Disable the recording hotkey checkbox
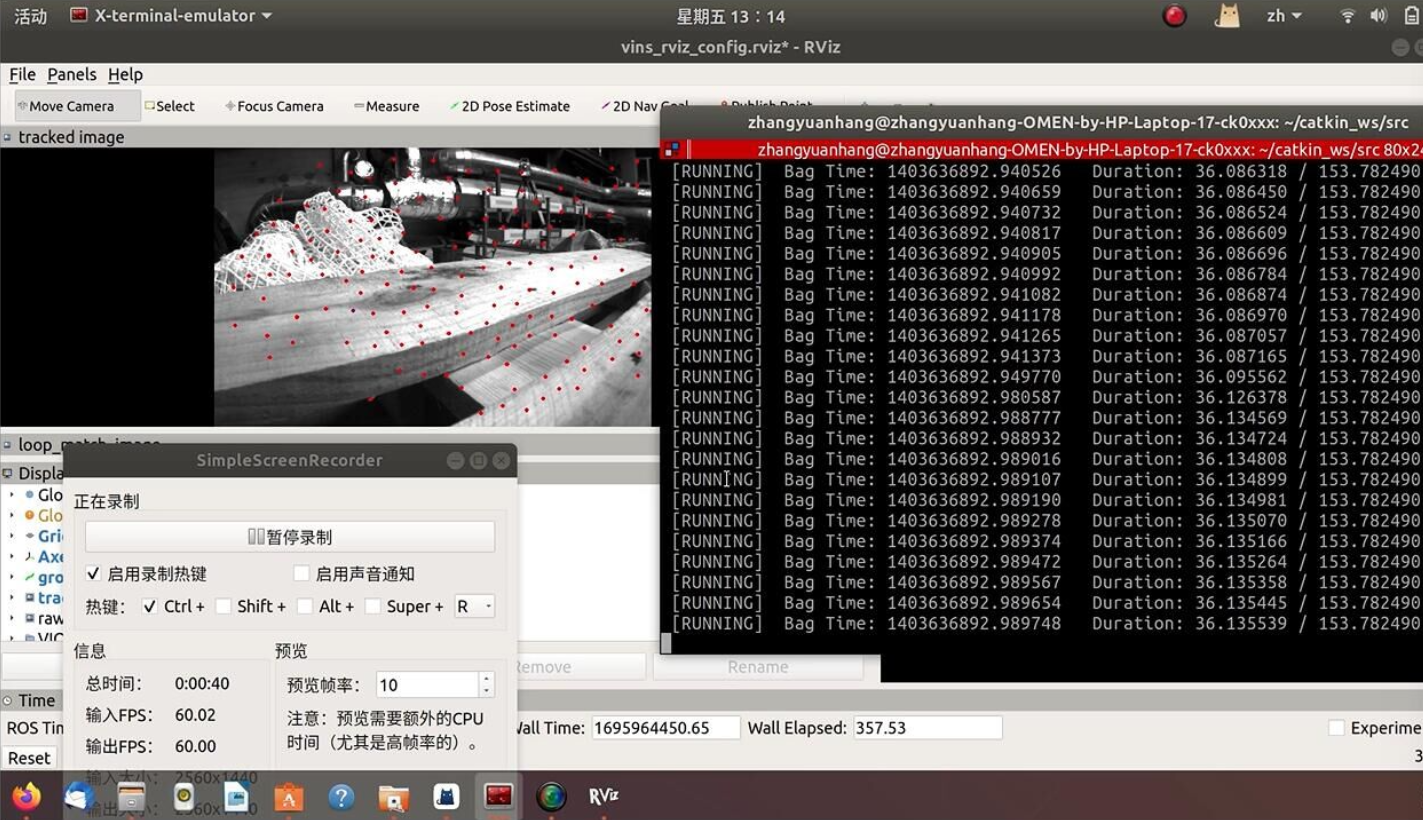This screenshot has width=1423, height=820. 93,574
